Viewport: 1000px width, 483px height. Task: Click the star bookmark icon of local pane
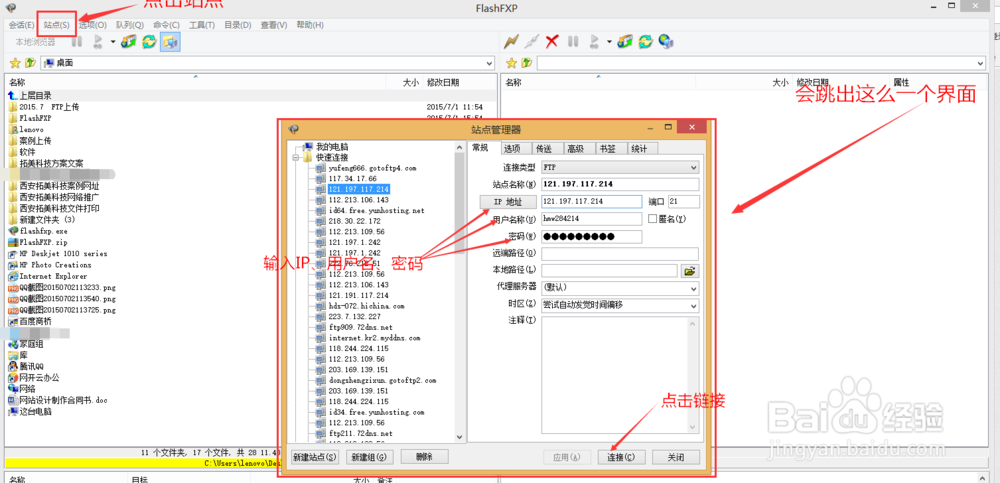[15, 63]
